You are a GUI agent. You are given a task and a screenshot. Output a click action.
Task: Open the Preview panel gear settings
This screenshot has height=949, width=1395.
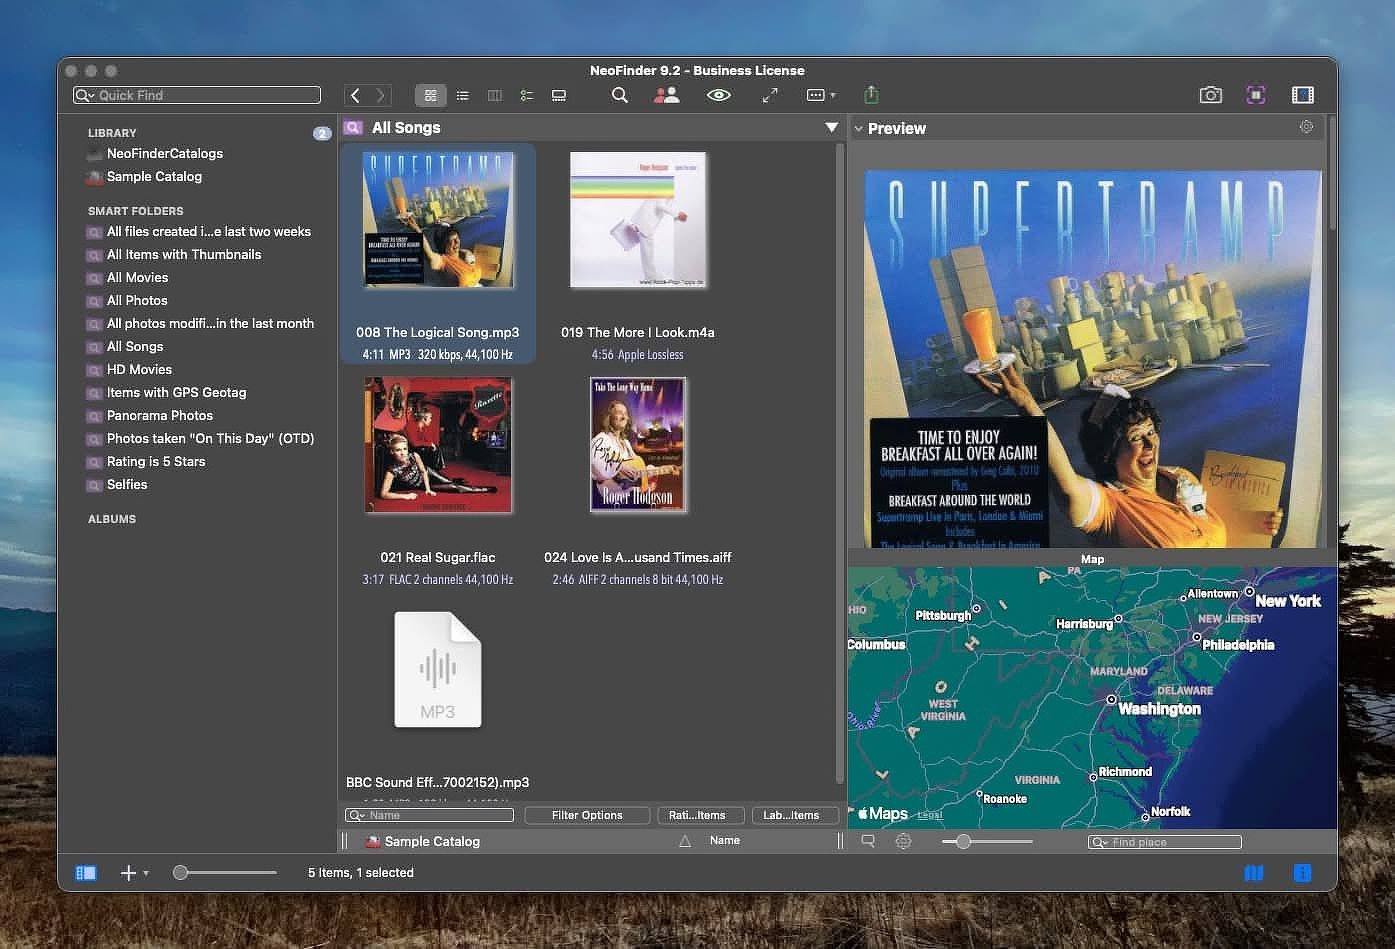(x=1306, y=127)
